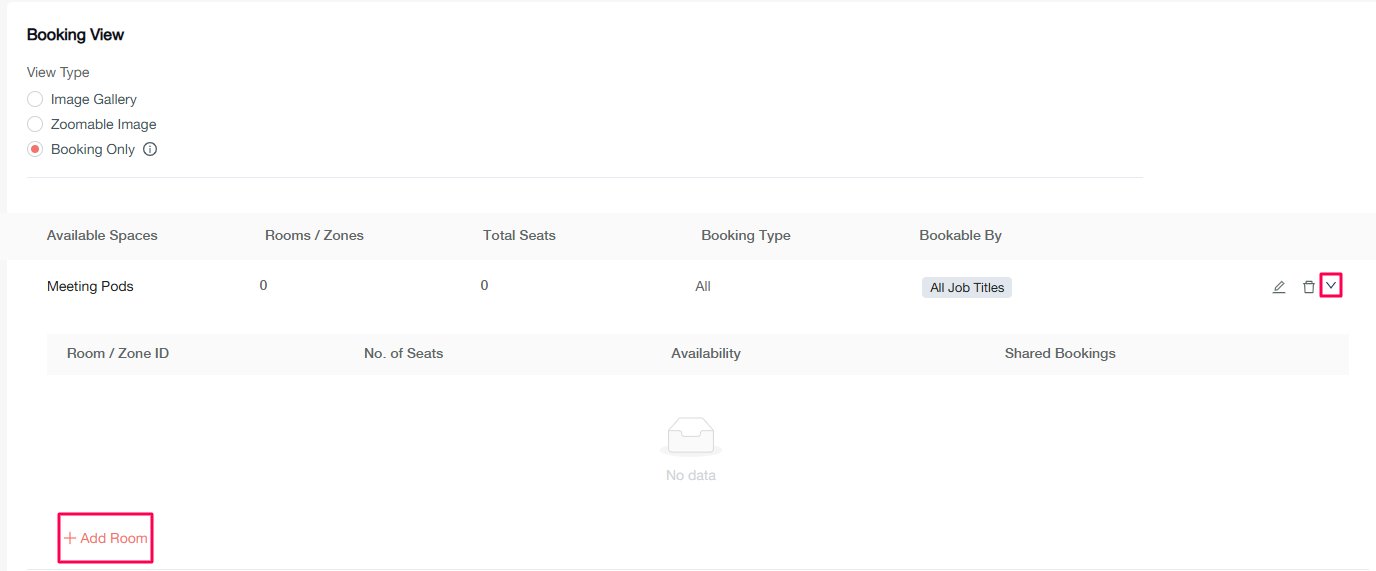The width and height of the screenshot is (1376, 571).
Task: Choose the Zoomable Image radio option
Action: [35, 125]
